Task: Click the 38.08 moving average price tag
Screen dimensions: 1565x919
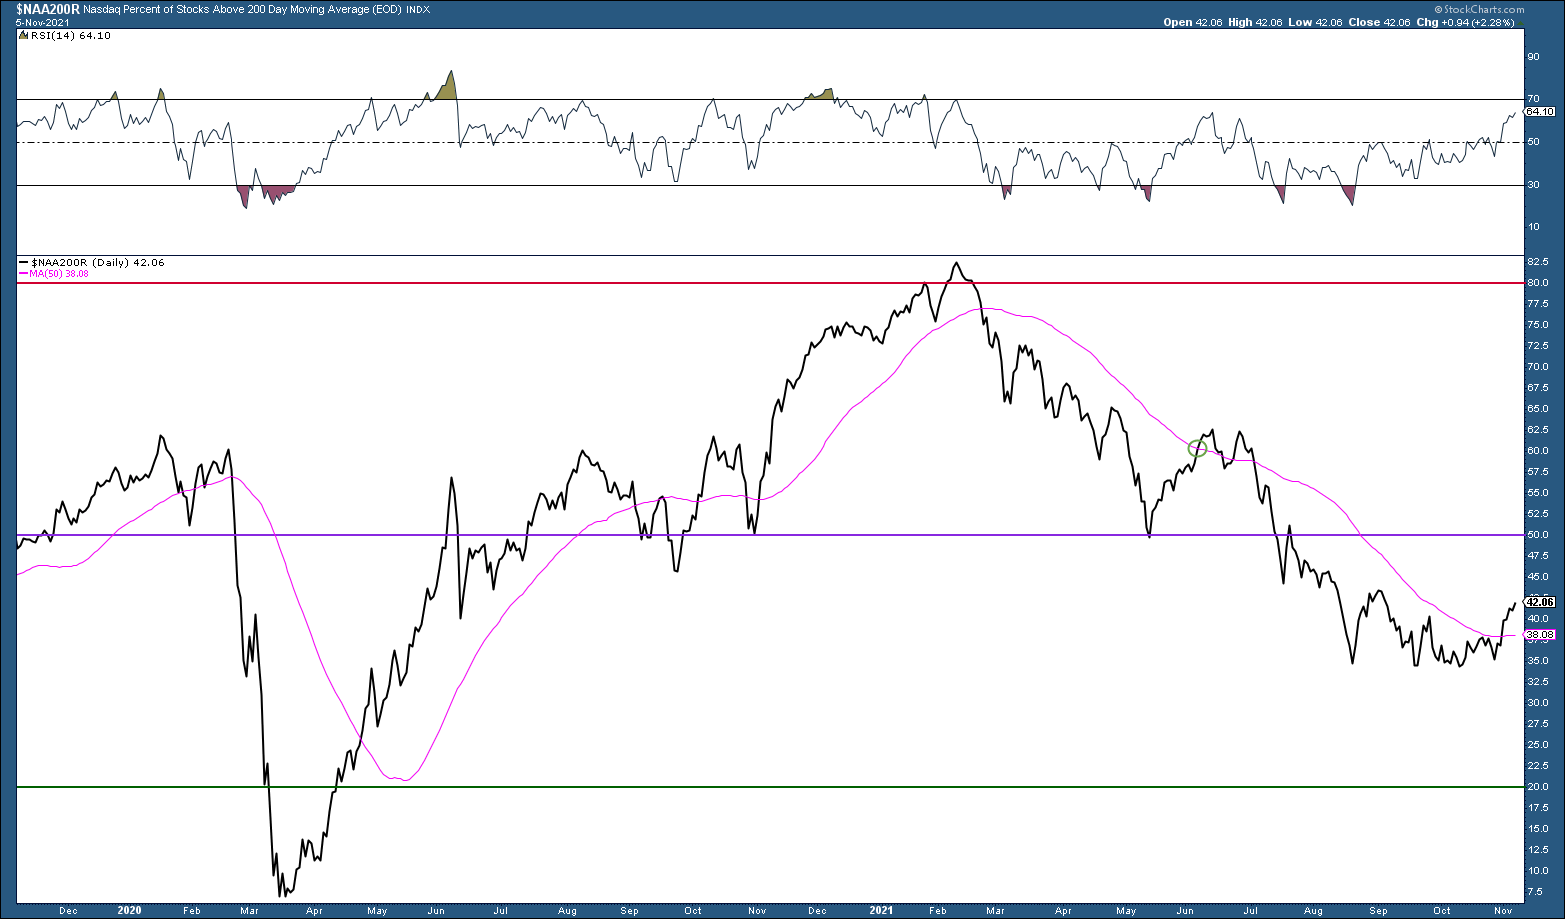Action: click(x=1540, y=634)
